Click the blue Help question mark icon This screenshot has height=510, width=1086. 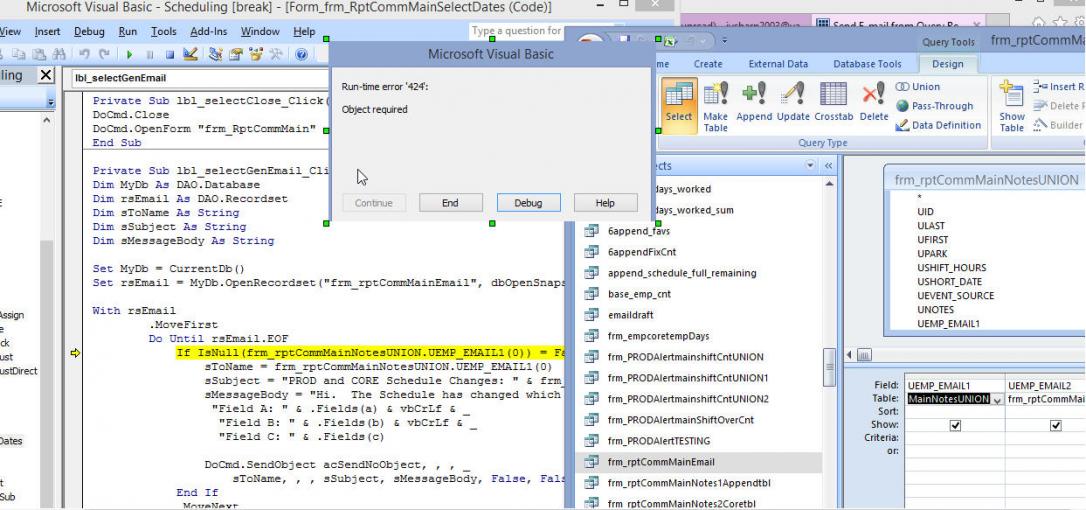301,54
